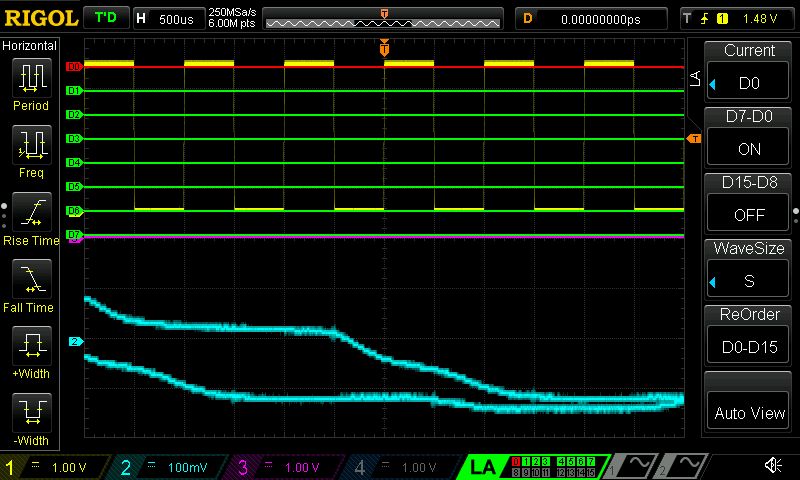Select the -Width measurement icon
800x480 pixels.
32,413
